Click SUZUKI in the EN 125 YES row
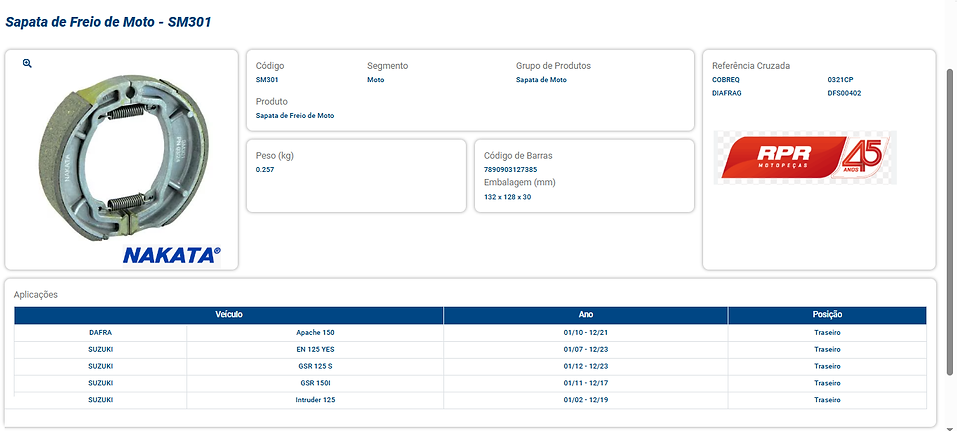The height and width of the screenshot is (431, 957). tap(101, 350)
